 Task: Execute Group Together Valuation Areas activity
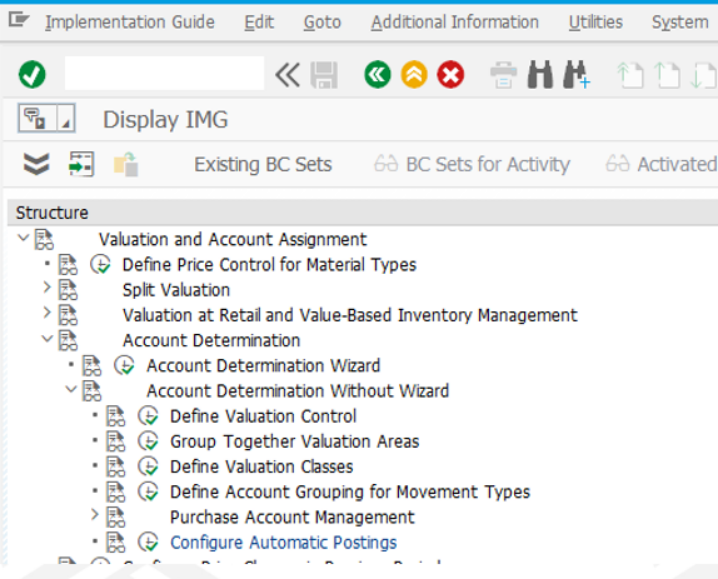(x=148, y=441)
